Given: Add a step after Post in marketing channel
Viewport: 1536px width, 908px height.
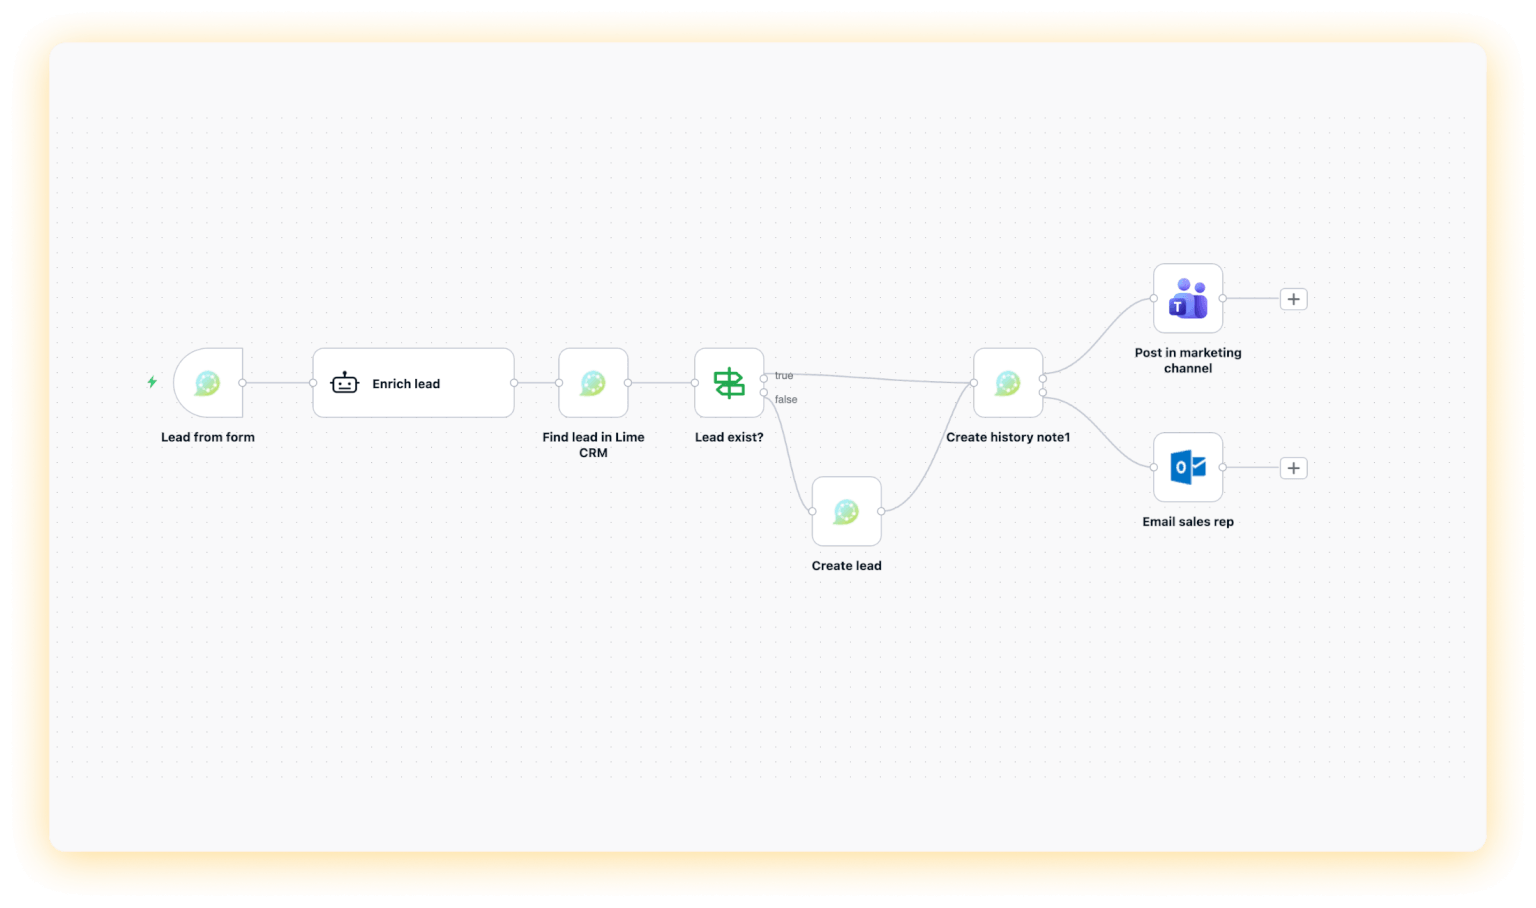Looking at the screenshot, I should coord(1293,299).
